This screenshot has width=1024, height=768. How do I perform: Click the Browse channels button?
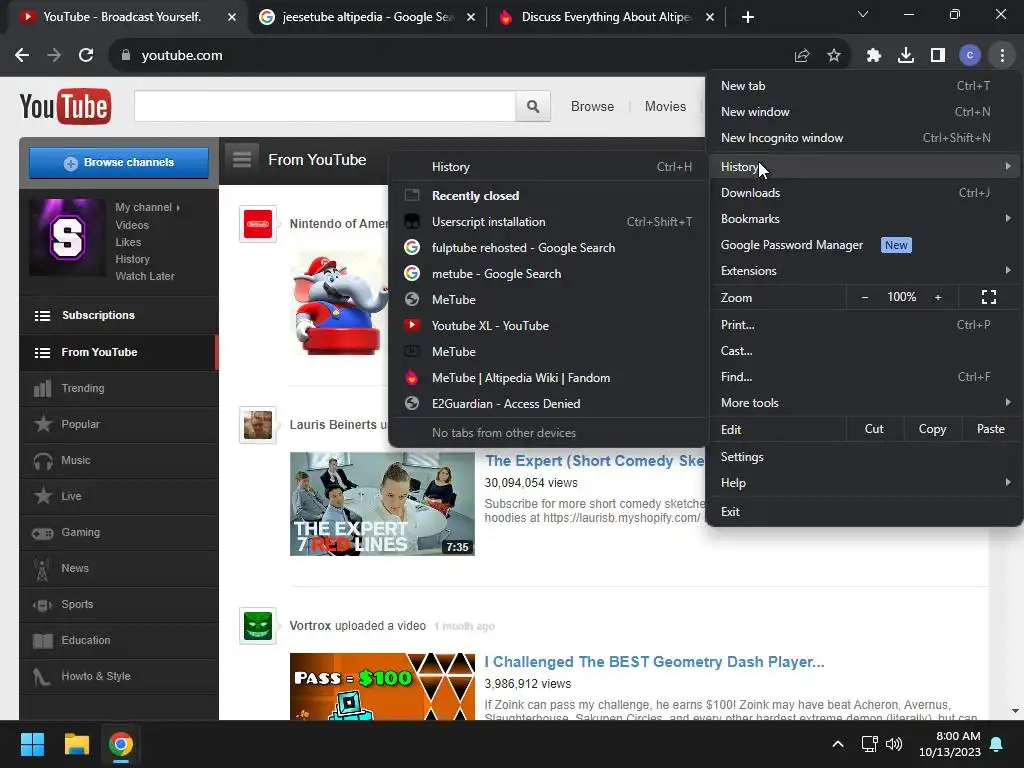(119, 163)
